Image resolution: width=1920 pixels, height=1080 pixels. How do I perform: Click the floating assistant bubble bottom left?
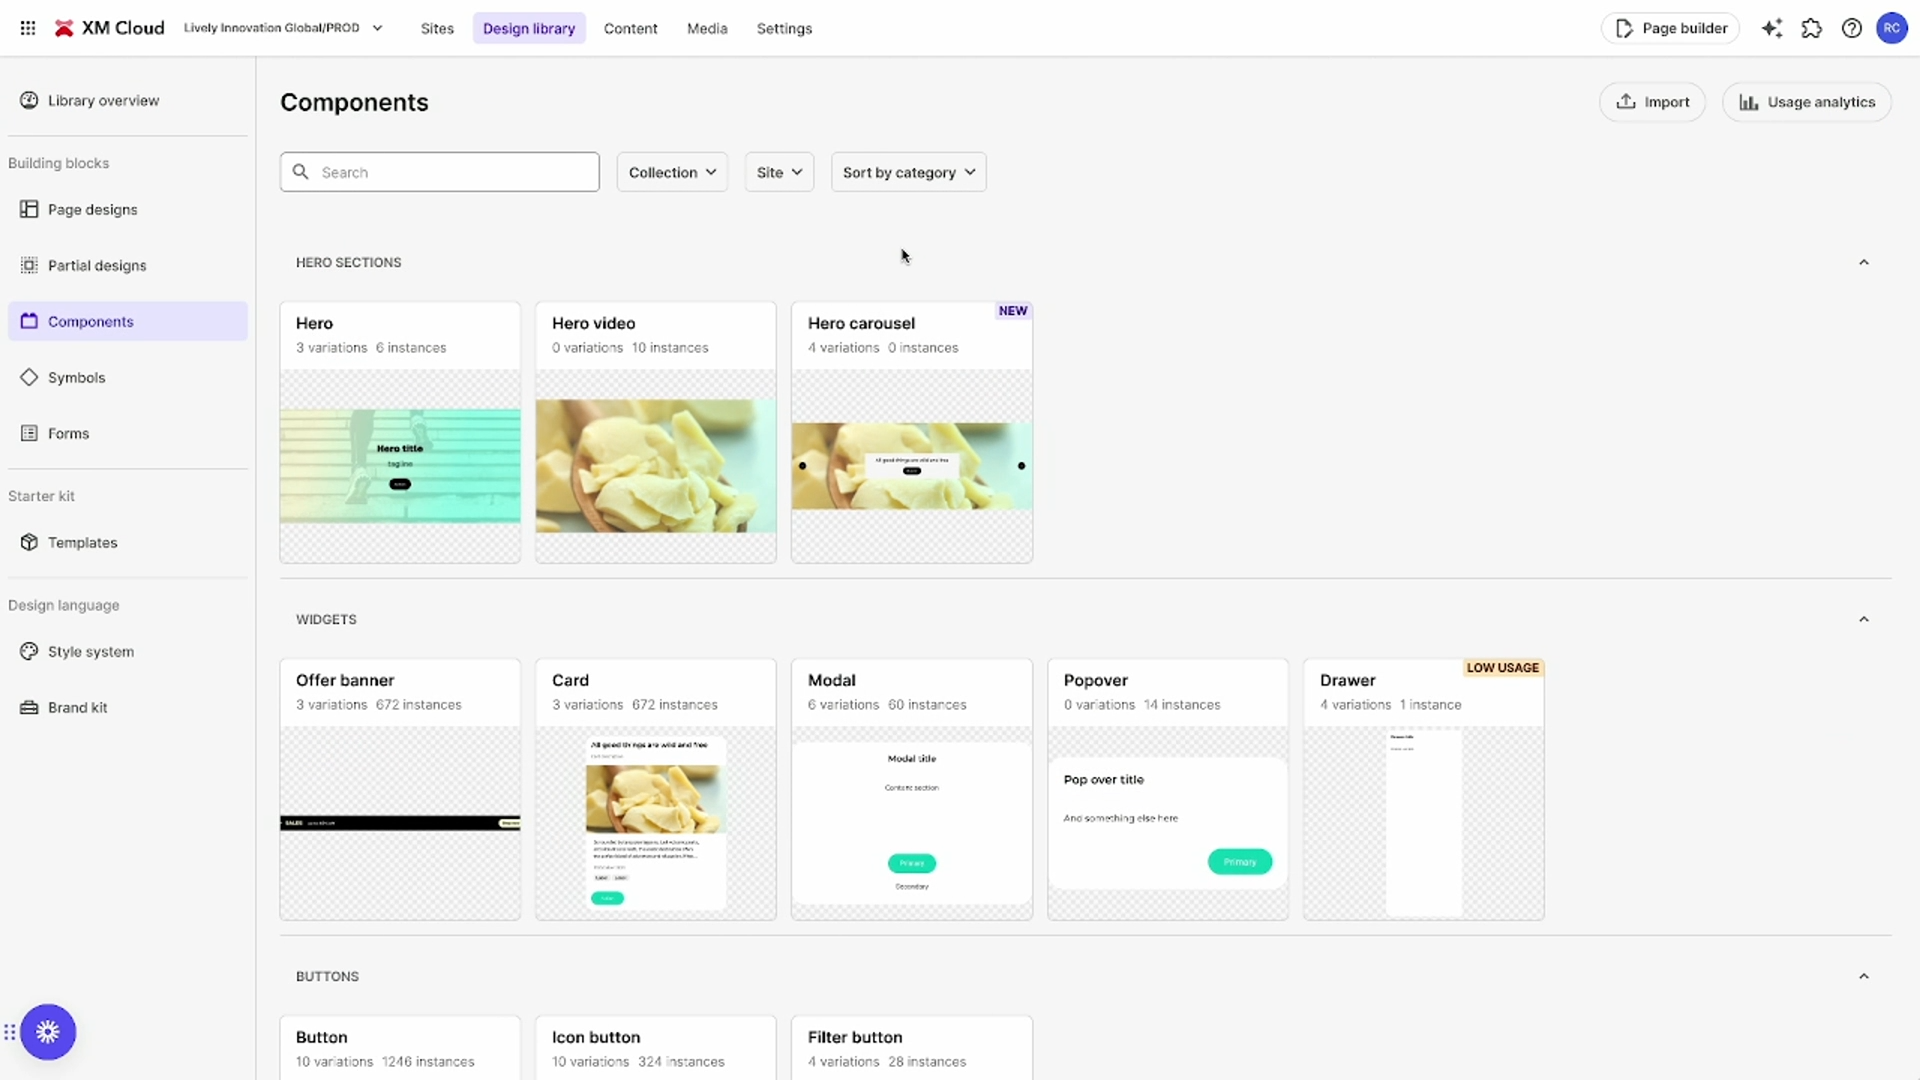pos(48,1031)
